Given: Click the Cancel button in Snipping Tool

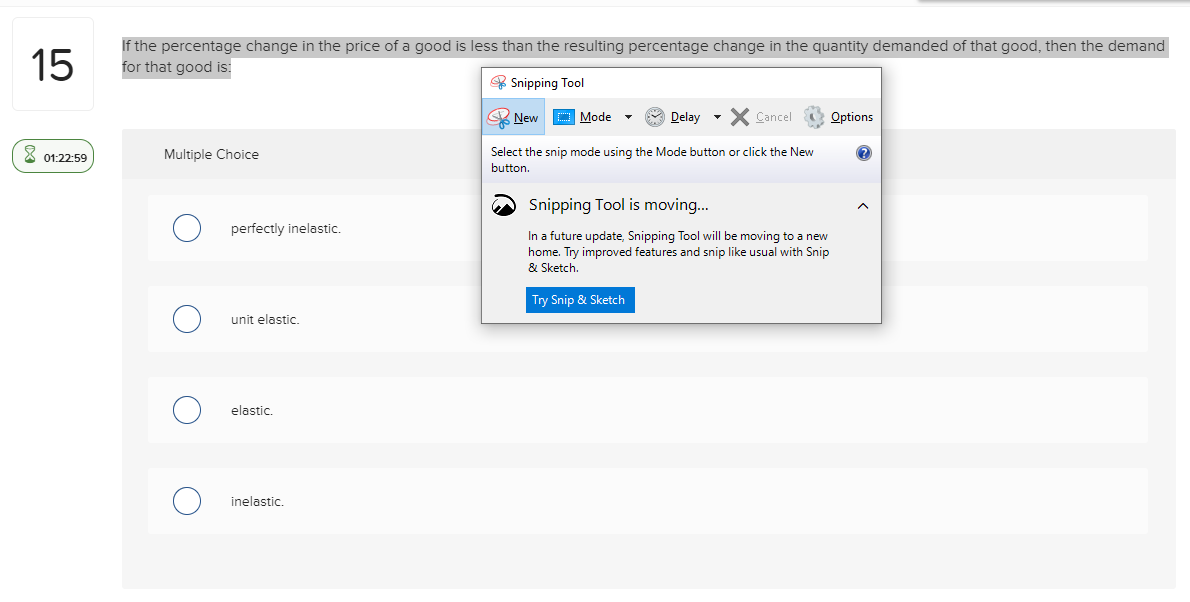Looking at the screenshot, I should pos(761,117).
